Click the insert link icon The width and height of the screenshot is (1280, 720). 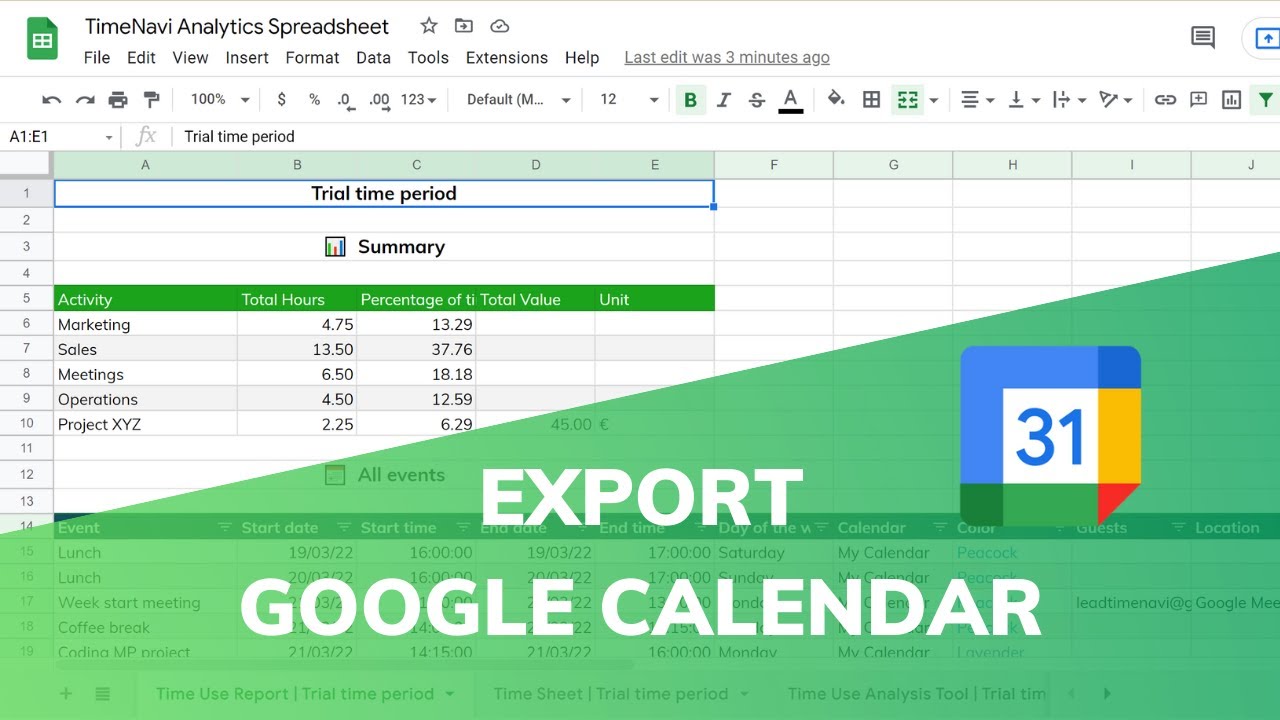point(1165,99)
